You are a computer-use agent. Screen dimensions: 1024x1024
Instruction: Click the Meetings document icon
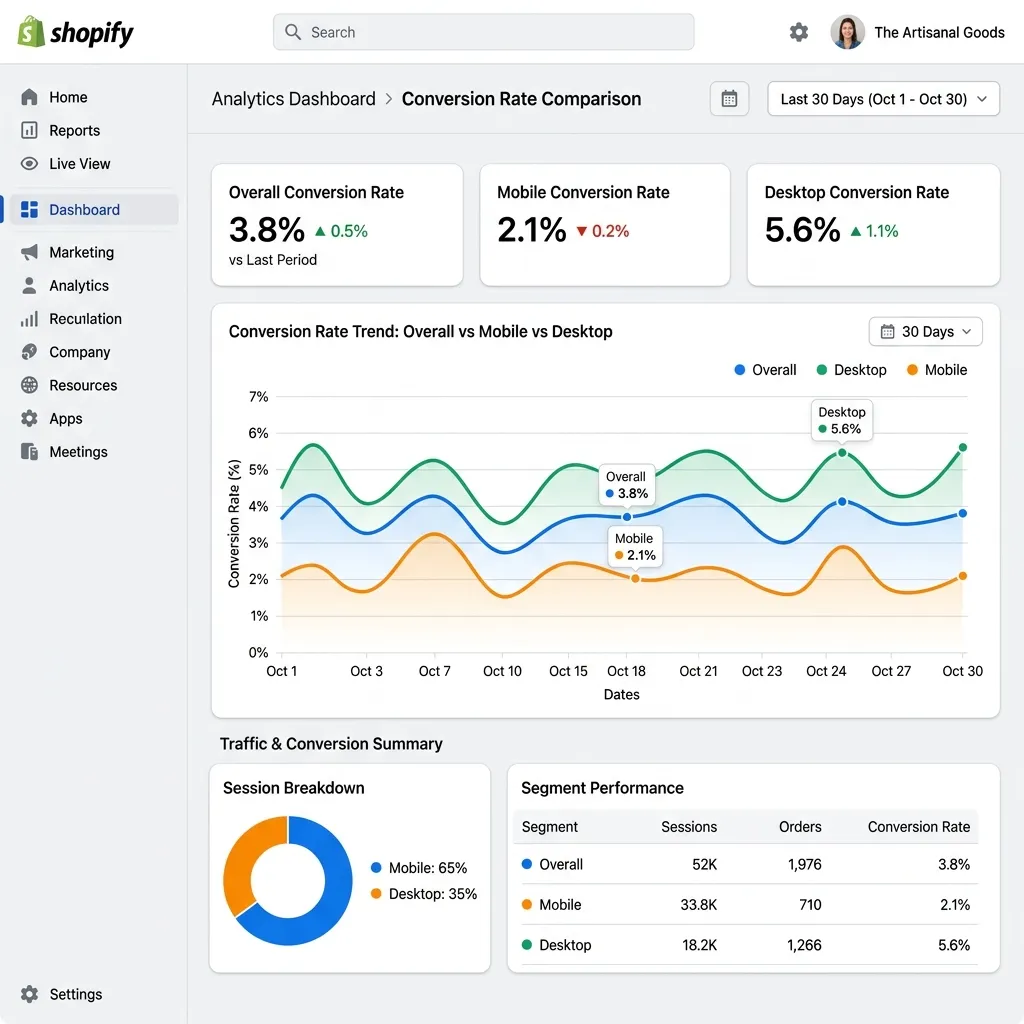pyautogui.click(x=29, y=452)
